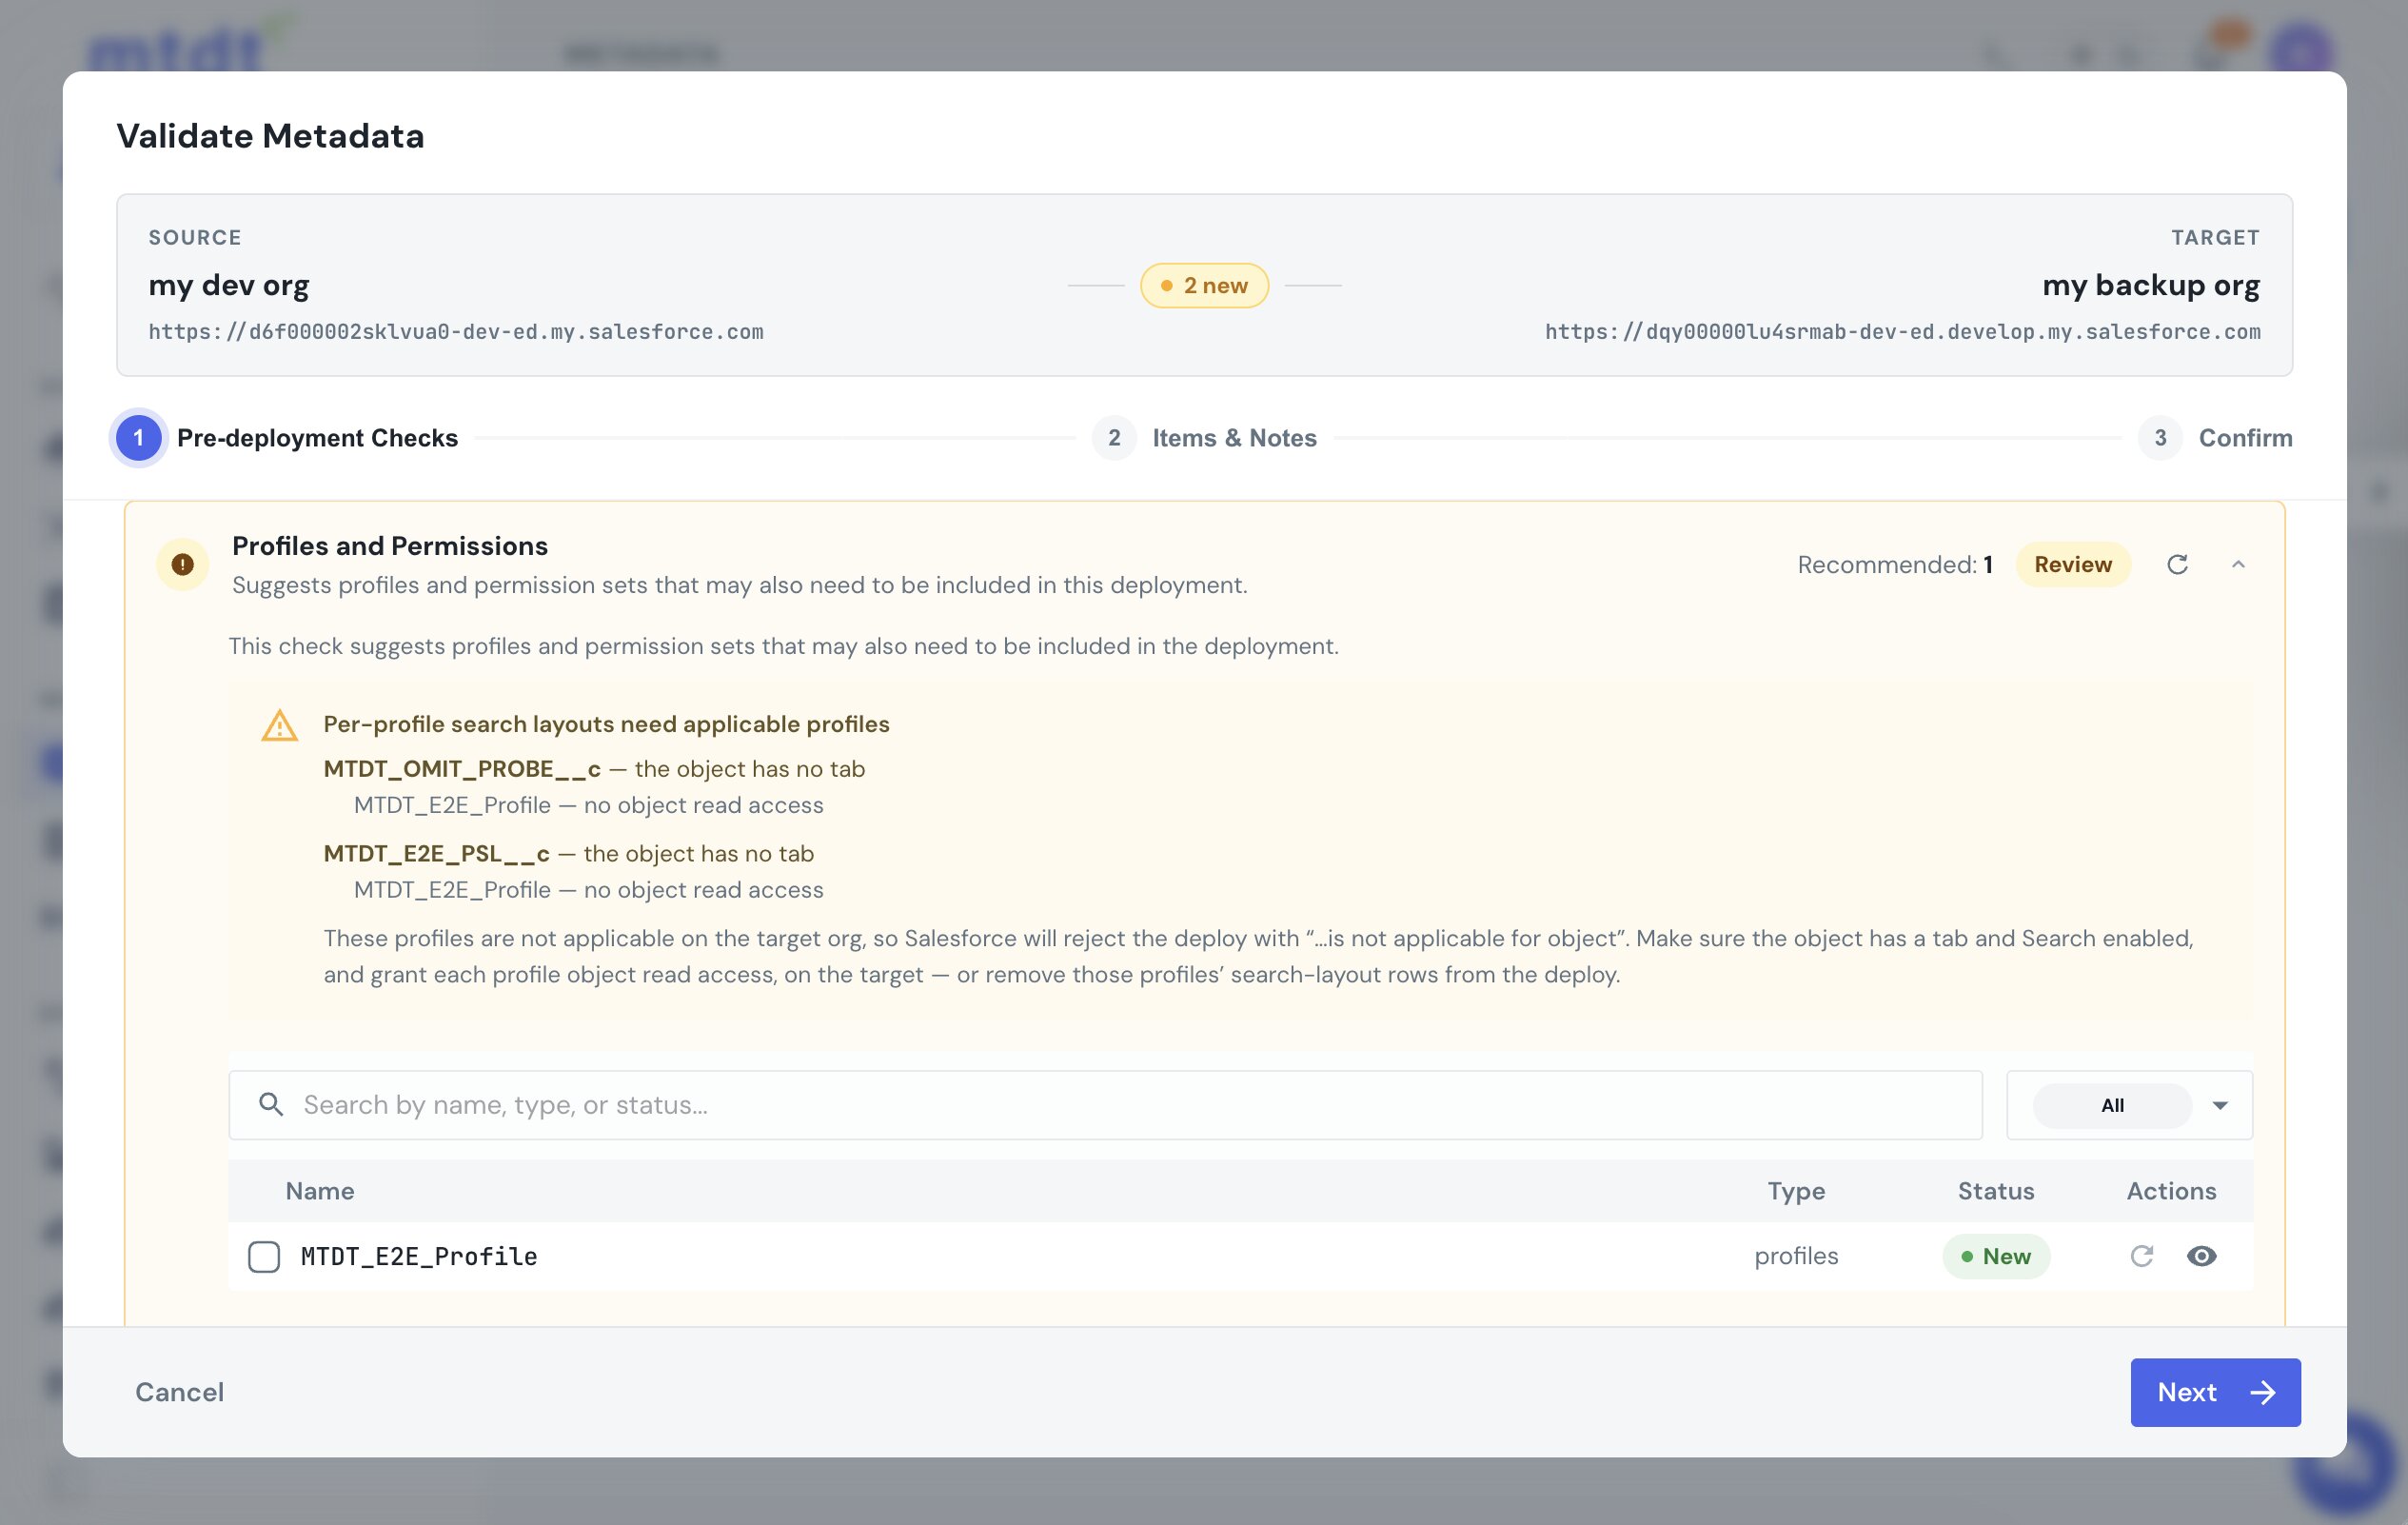2408x1525 pixels.
Task: Check the MTDT_E2E_Profile checkbox
Action: [264, 1257]
